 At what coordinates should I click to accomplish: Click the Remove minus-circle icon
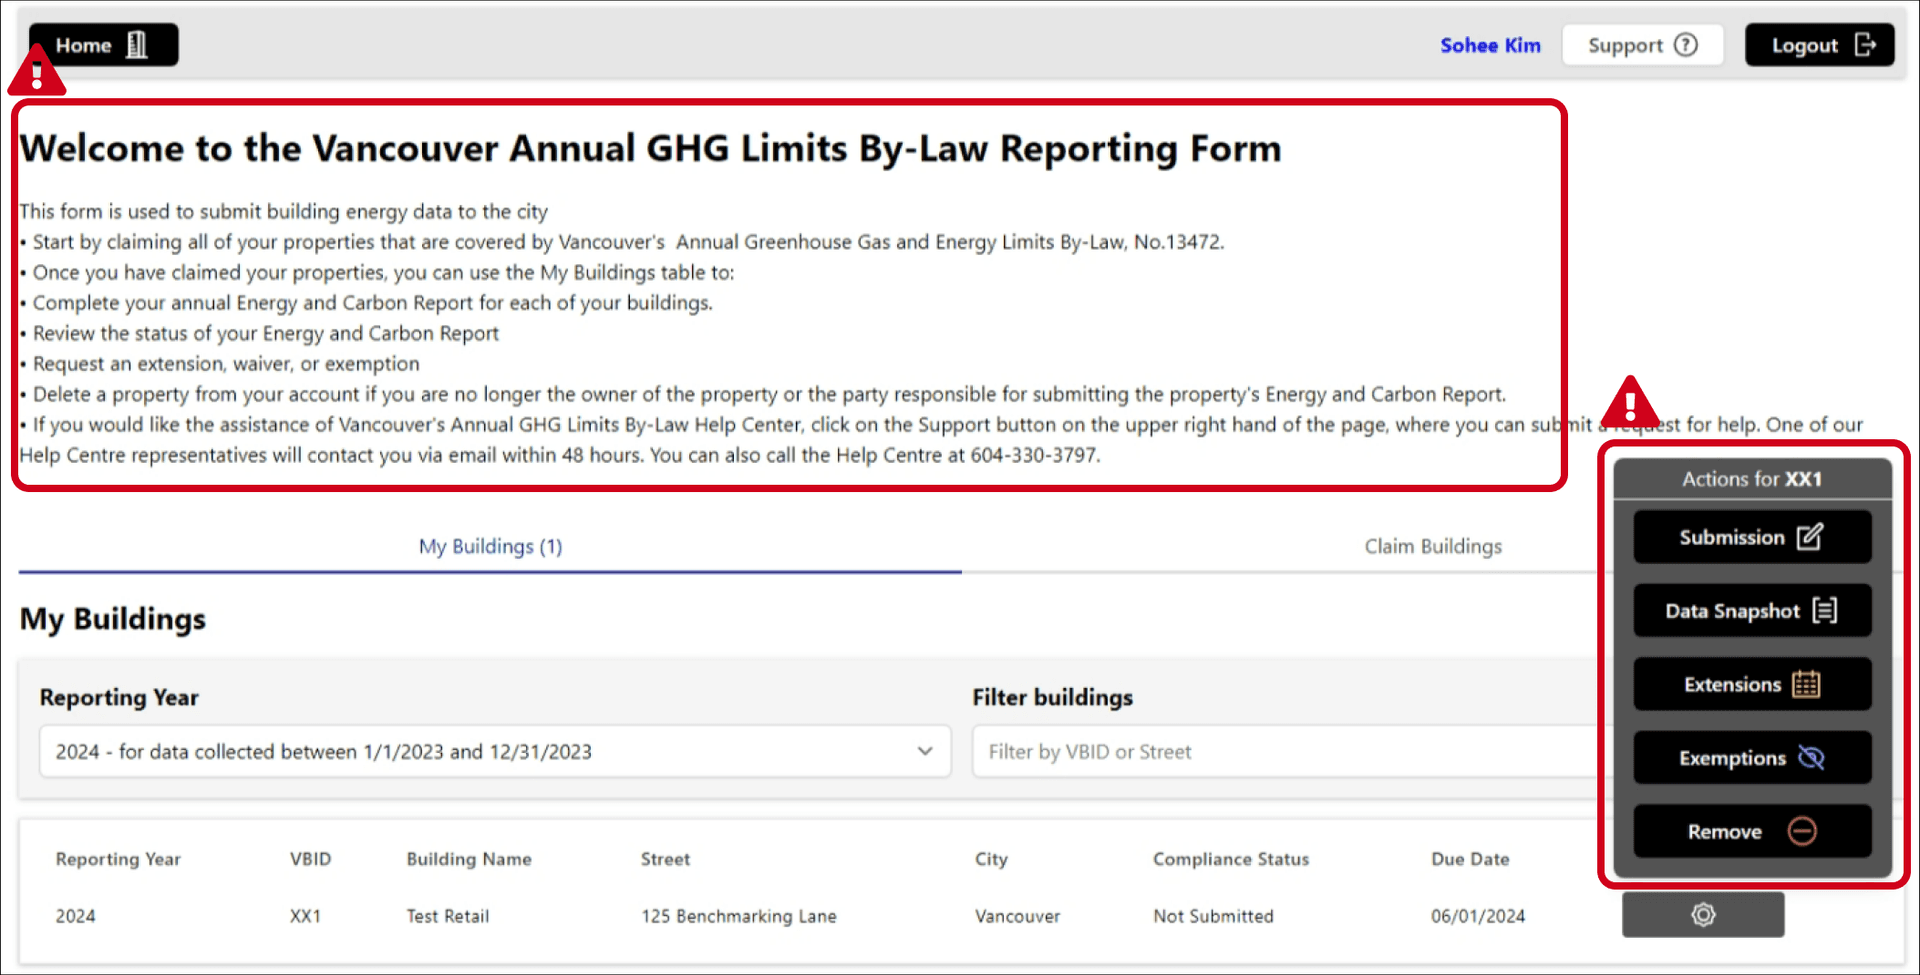(x=1802, y=831)
